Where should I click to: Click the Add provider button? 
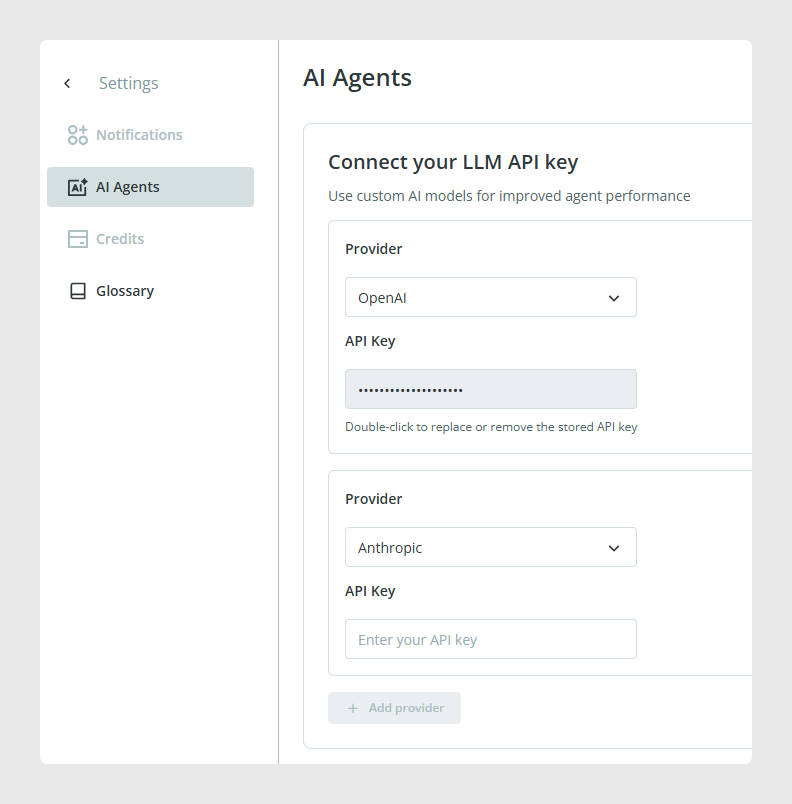click(394, 708)
